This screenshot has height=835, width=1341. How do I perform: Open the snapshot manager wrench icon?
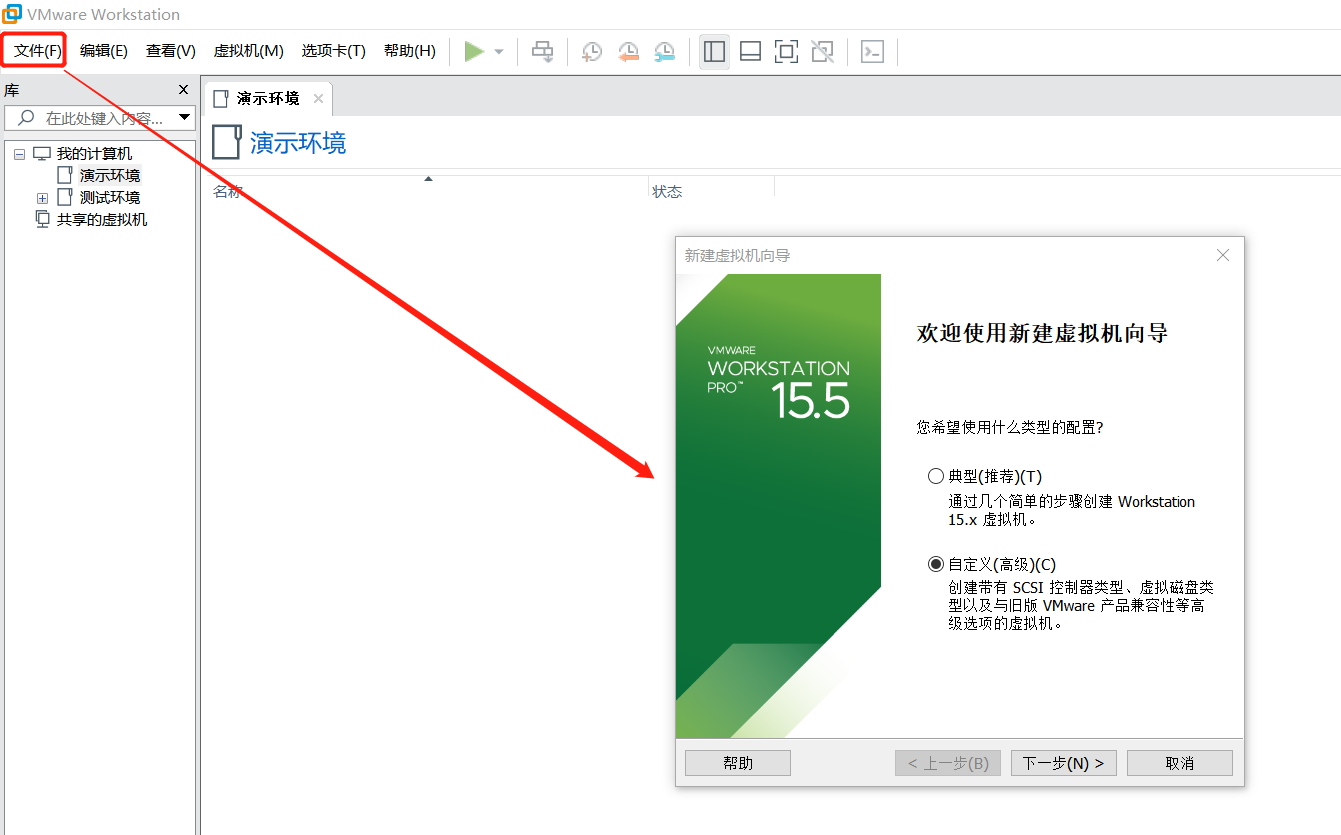coord(664,51)
